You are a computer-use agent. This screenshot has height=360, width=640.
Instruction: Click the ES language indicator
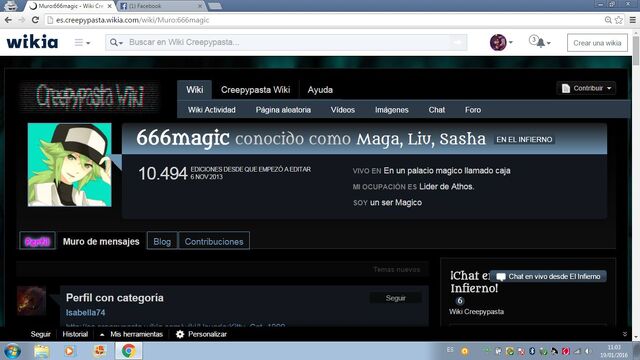450,350
